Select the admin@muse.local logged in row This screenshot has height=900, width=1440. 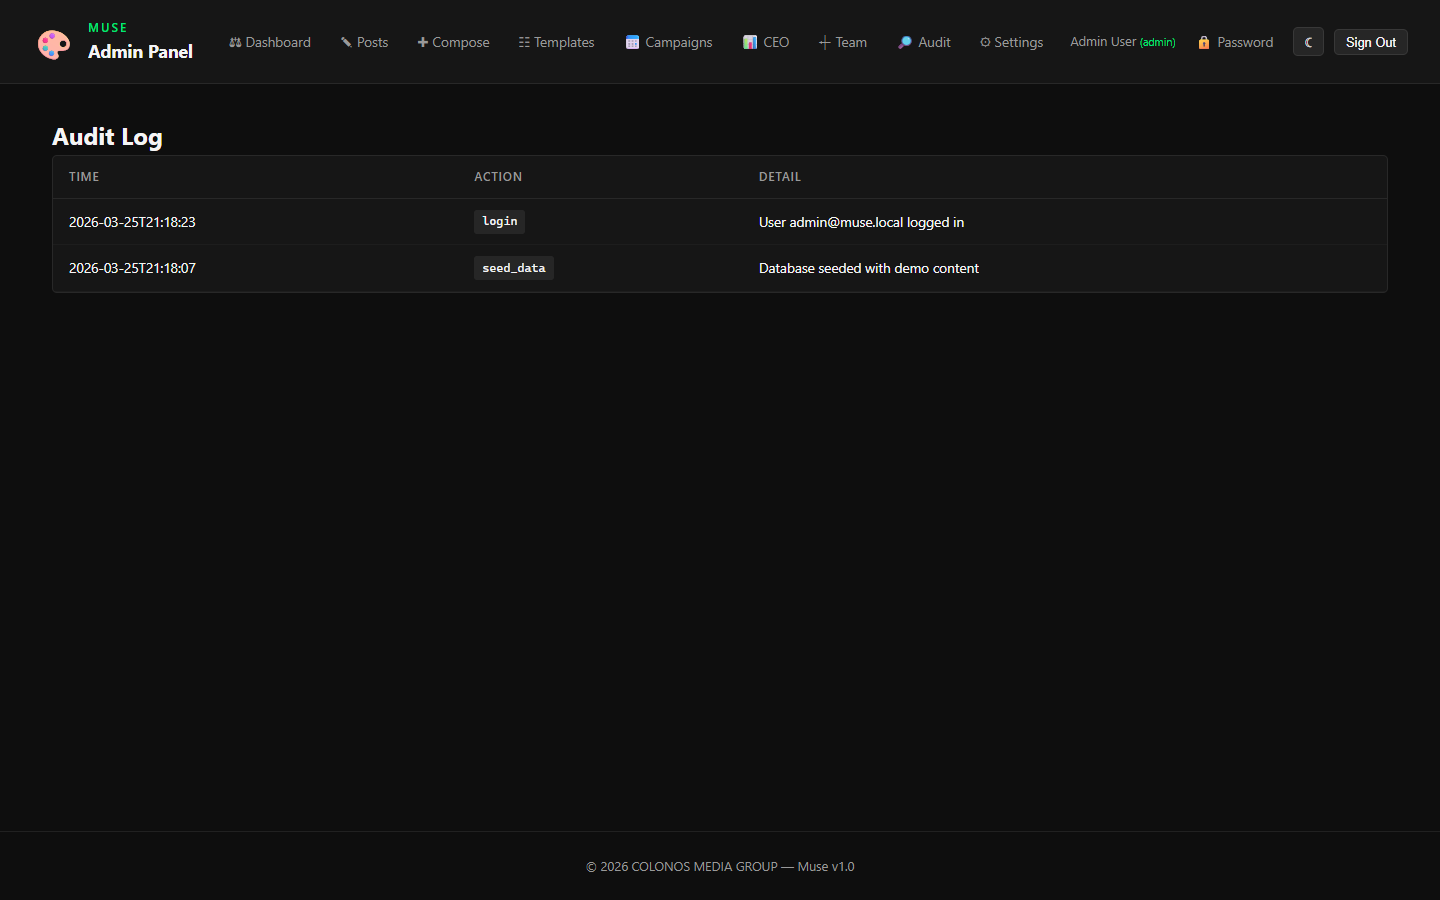click(861, 222)
